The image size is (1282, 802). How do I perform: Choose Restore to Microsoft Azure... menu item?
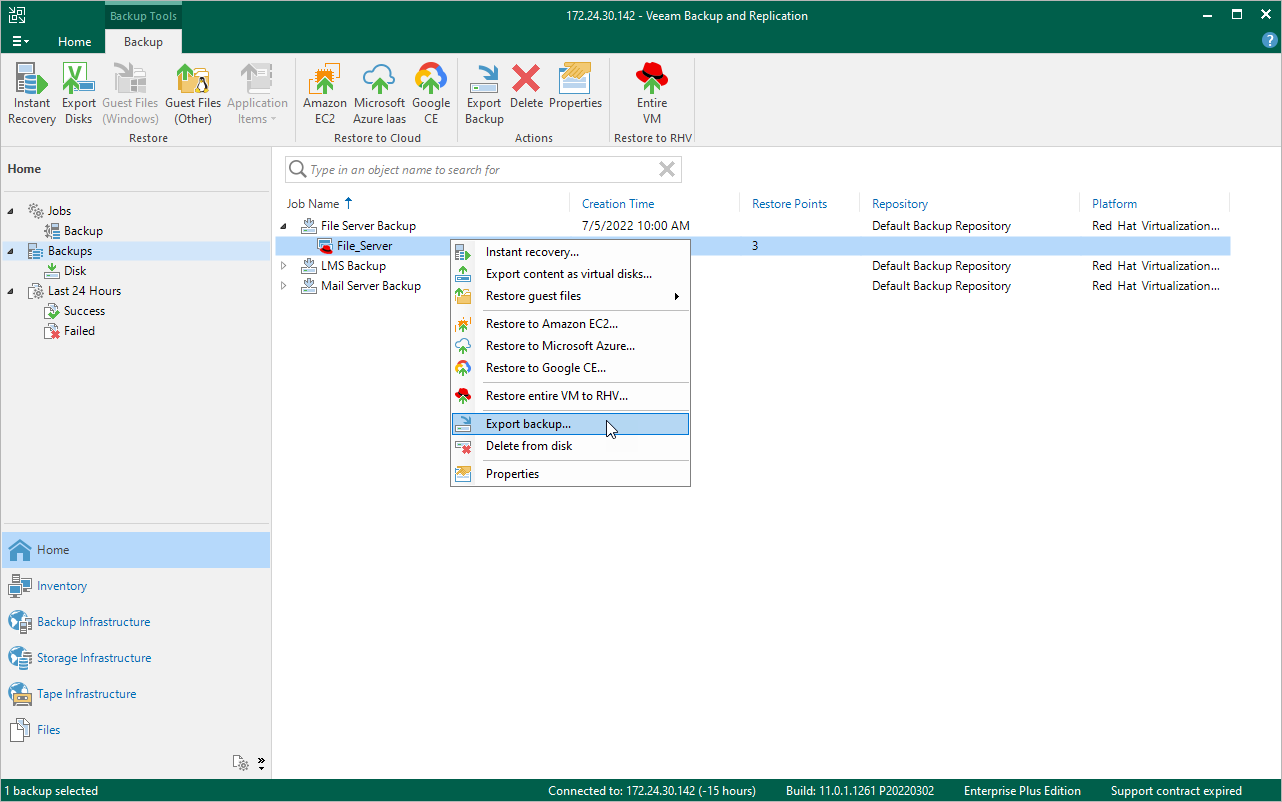click(x=570, y=346)
